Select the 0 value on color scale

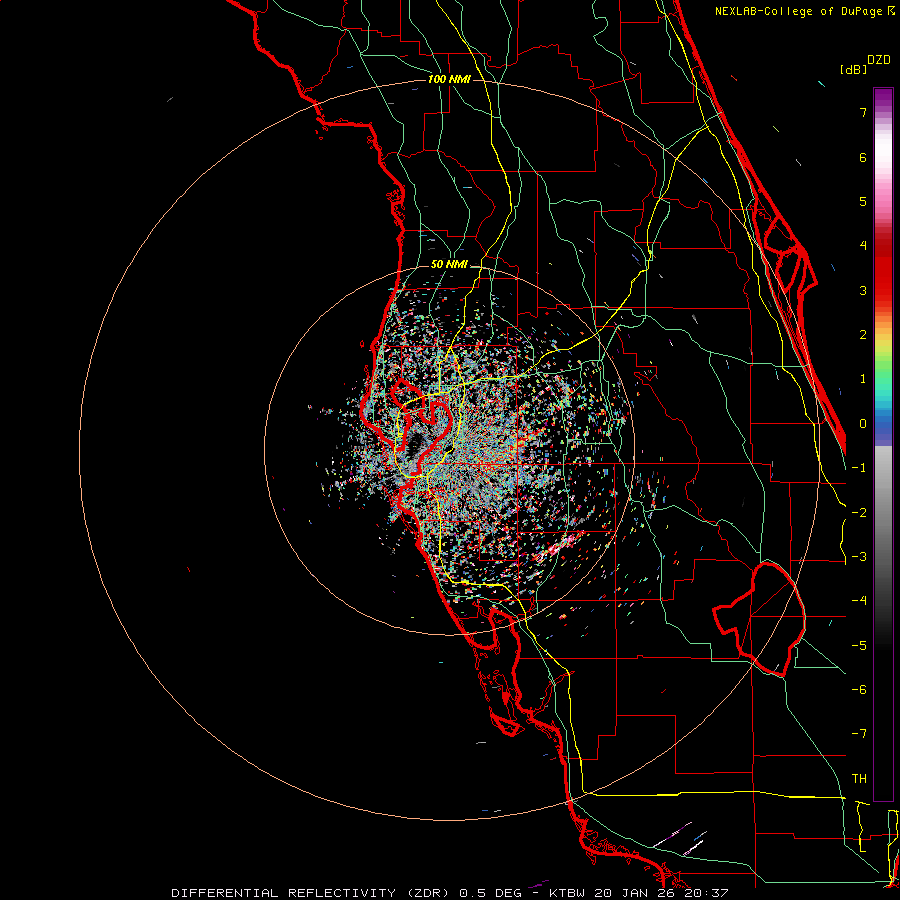(863, 424)
